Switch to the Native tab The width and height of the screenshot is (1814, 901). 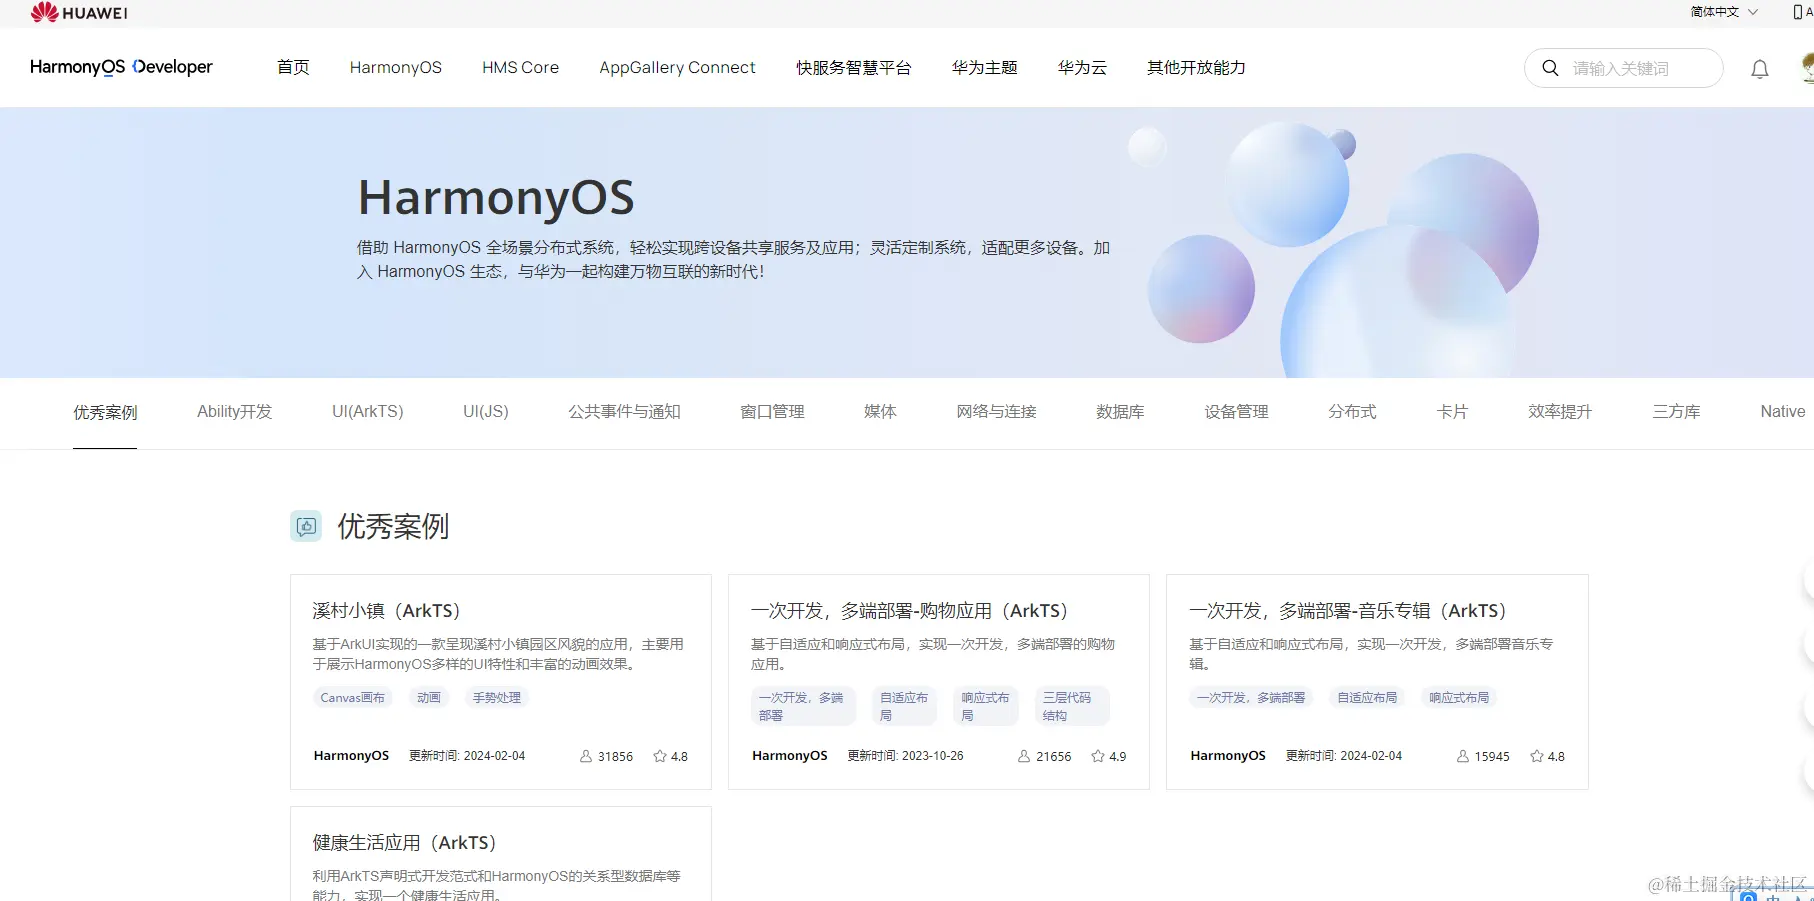1783,411
